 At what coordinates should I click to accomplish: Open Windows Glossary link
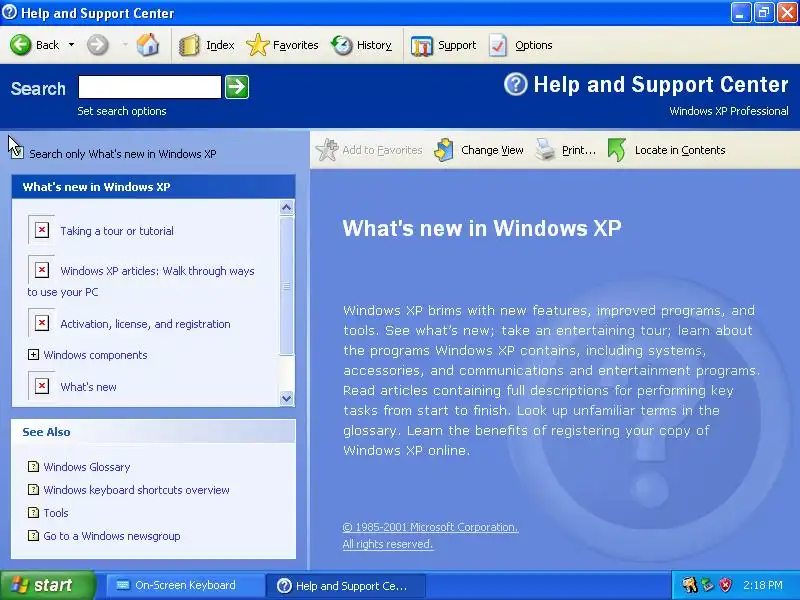tap(87, 467)
